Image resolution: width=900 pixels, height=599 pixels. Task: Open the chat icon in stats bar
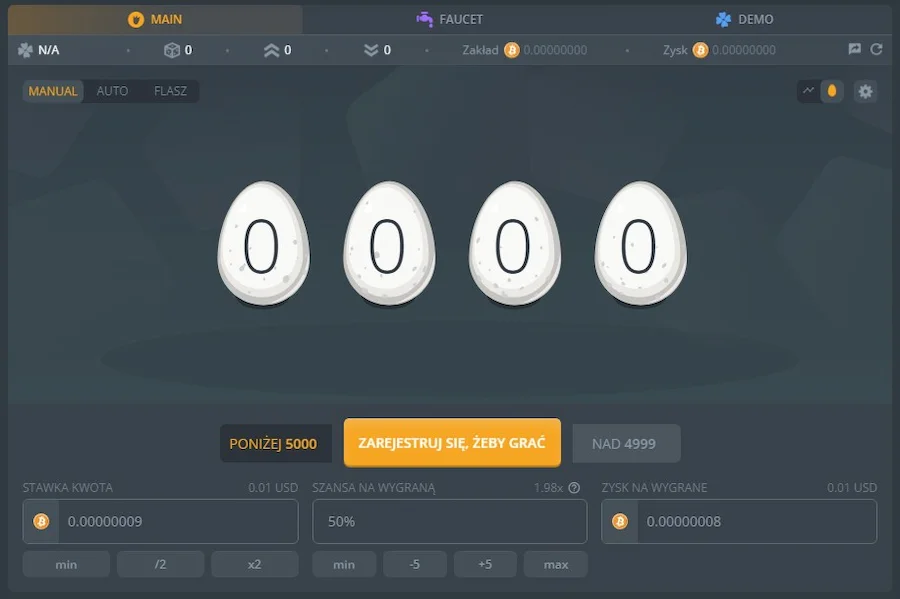pos(854,49)
